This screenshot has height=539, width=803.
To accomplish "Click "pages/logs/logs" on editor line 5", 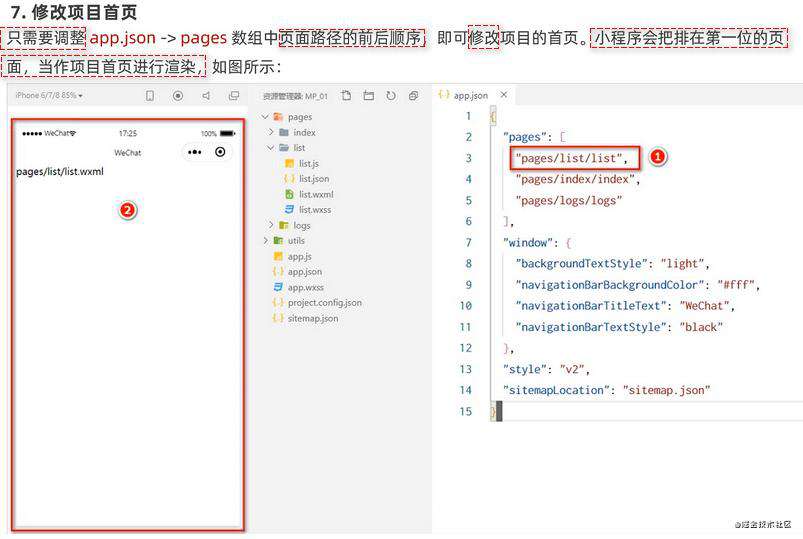I will click(x=568, y=200).
